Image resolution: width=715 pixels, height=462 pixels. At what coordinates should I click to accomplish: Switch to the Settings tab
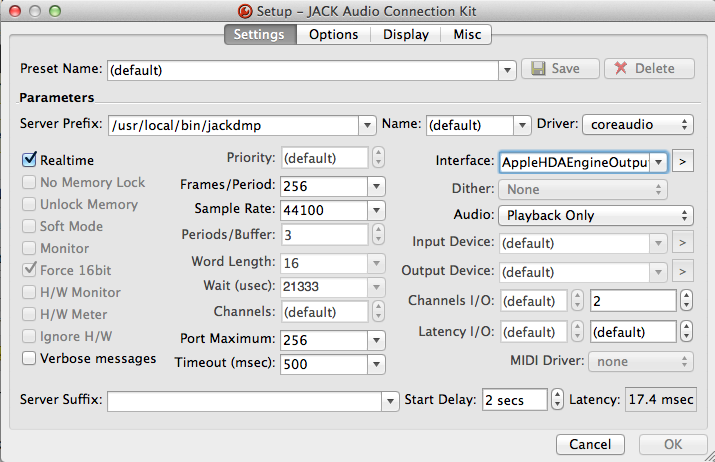click(260, 35)
